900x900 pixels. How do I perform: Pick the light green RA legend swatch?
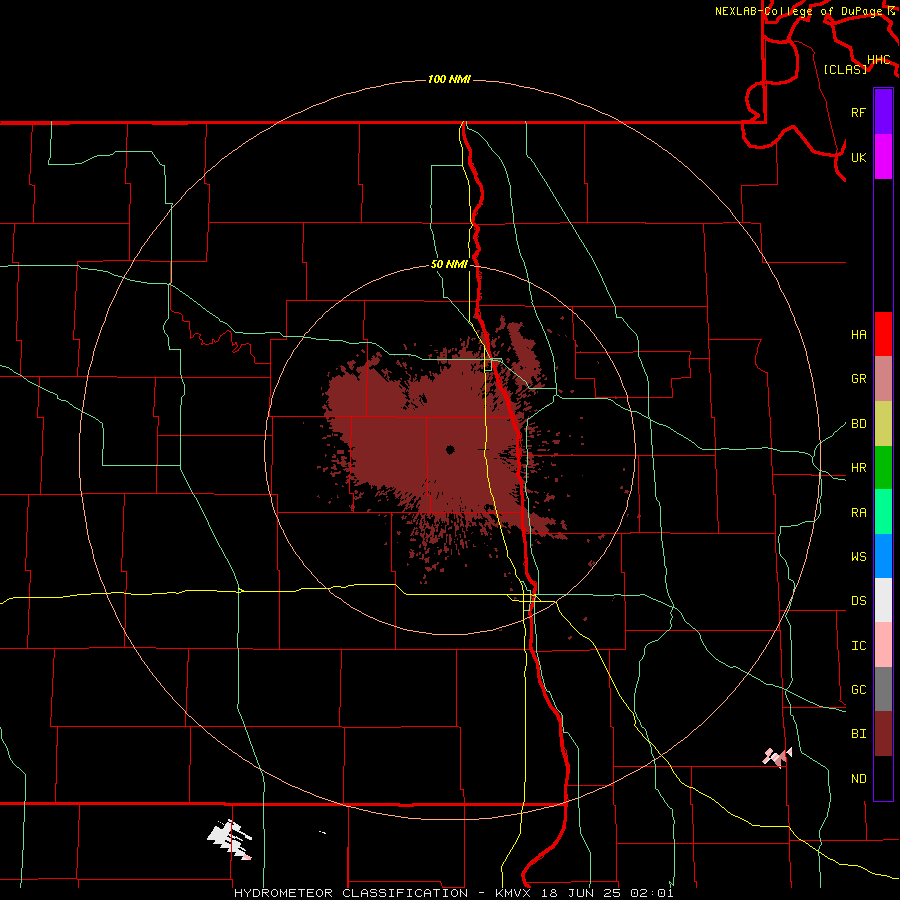tap(883, 512)
